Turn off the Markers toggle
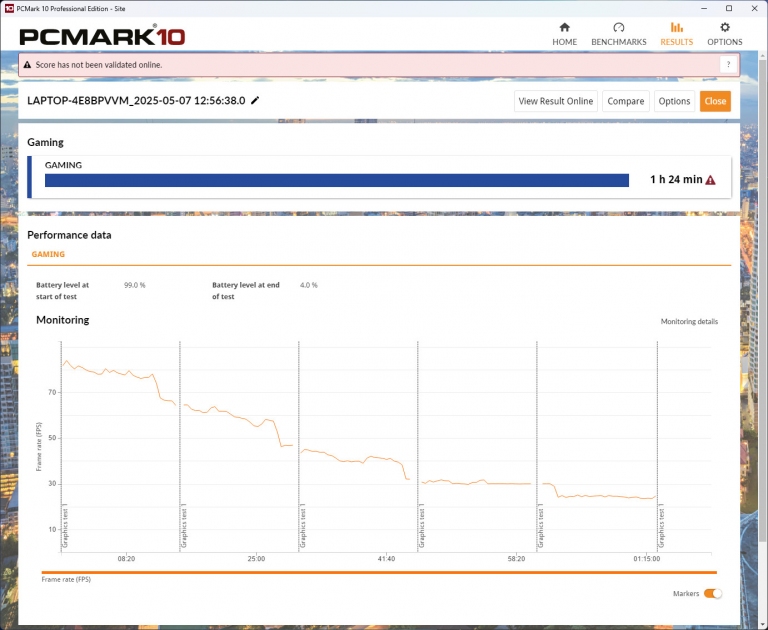Viewport: 768px width, 630px height. pos(713,593)
